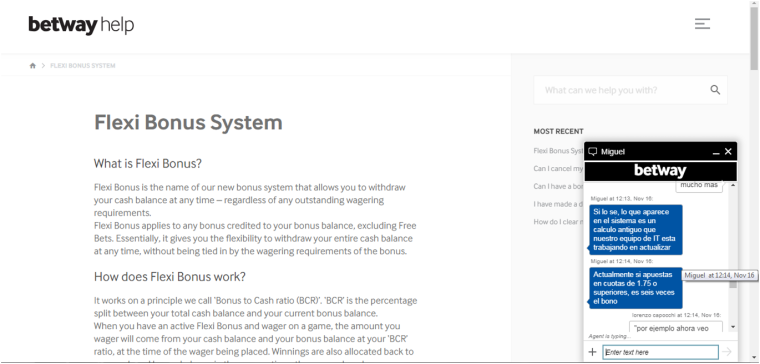The image size is (760, 364).
Task: Click 'How does Flexi Bonus work?' heading
Action: point(170,277)
